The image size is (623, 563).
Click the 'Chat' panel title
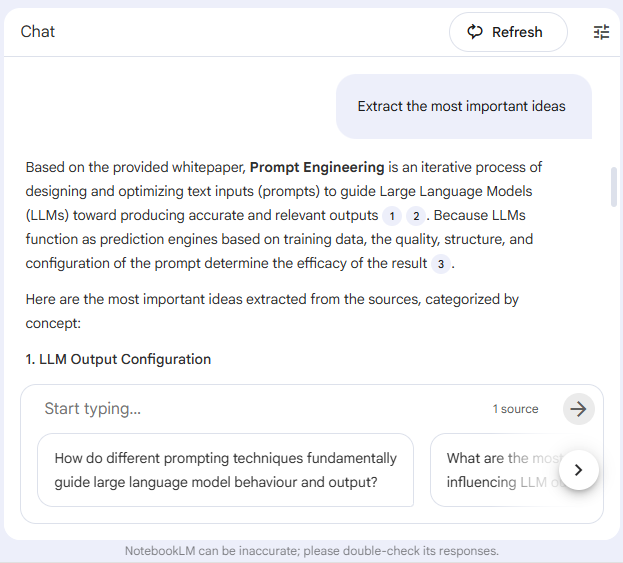click(x=38, y=32)
